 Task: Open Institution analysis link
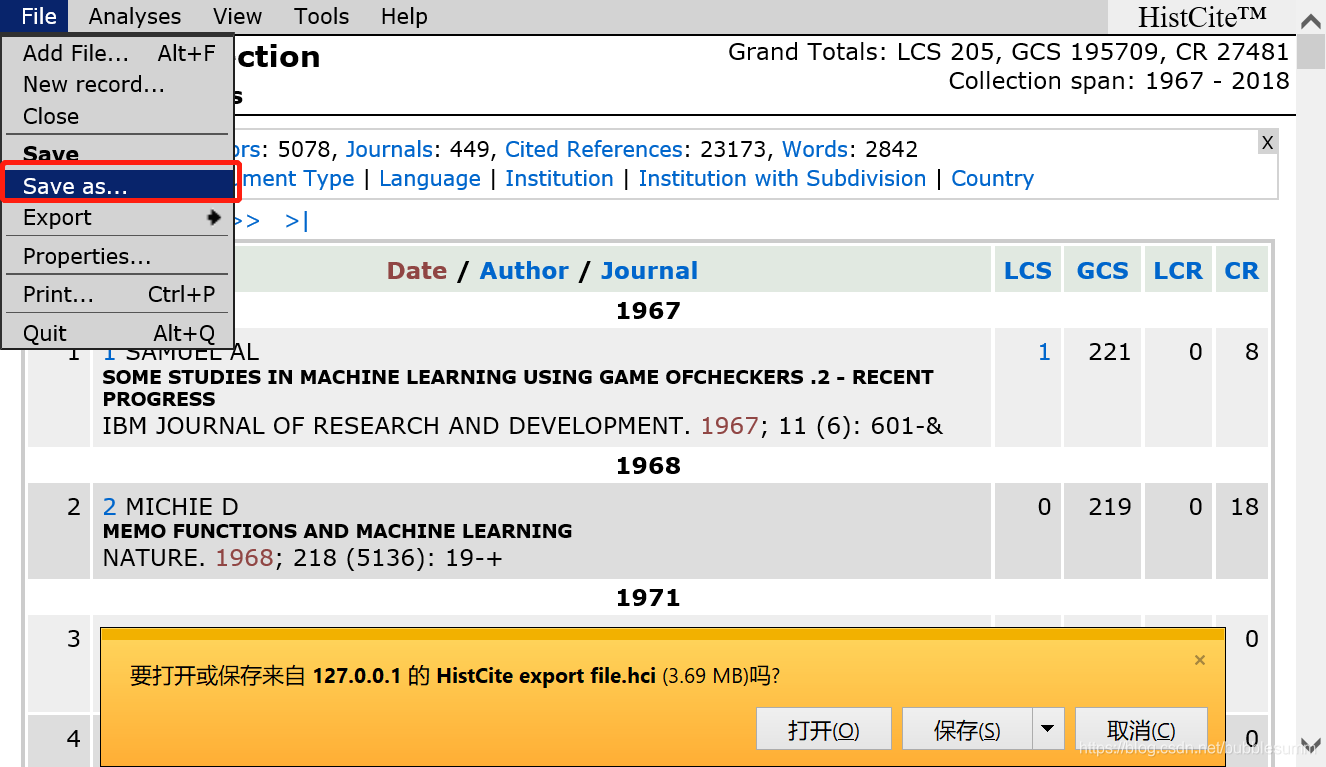pyautogui.click(x=559, y=179)
